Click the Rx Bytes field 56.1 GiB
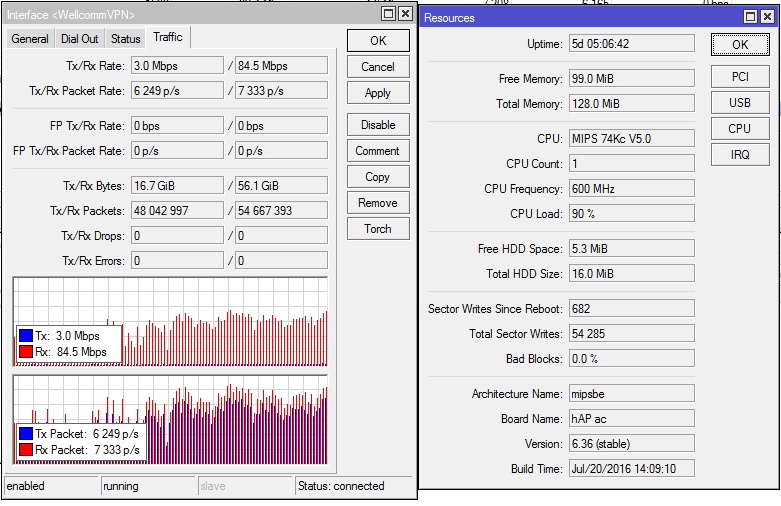This screenshot has width=781, height=506. point(281,186)
